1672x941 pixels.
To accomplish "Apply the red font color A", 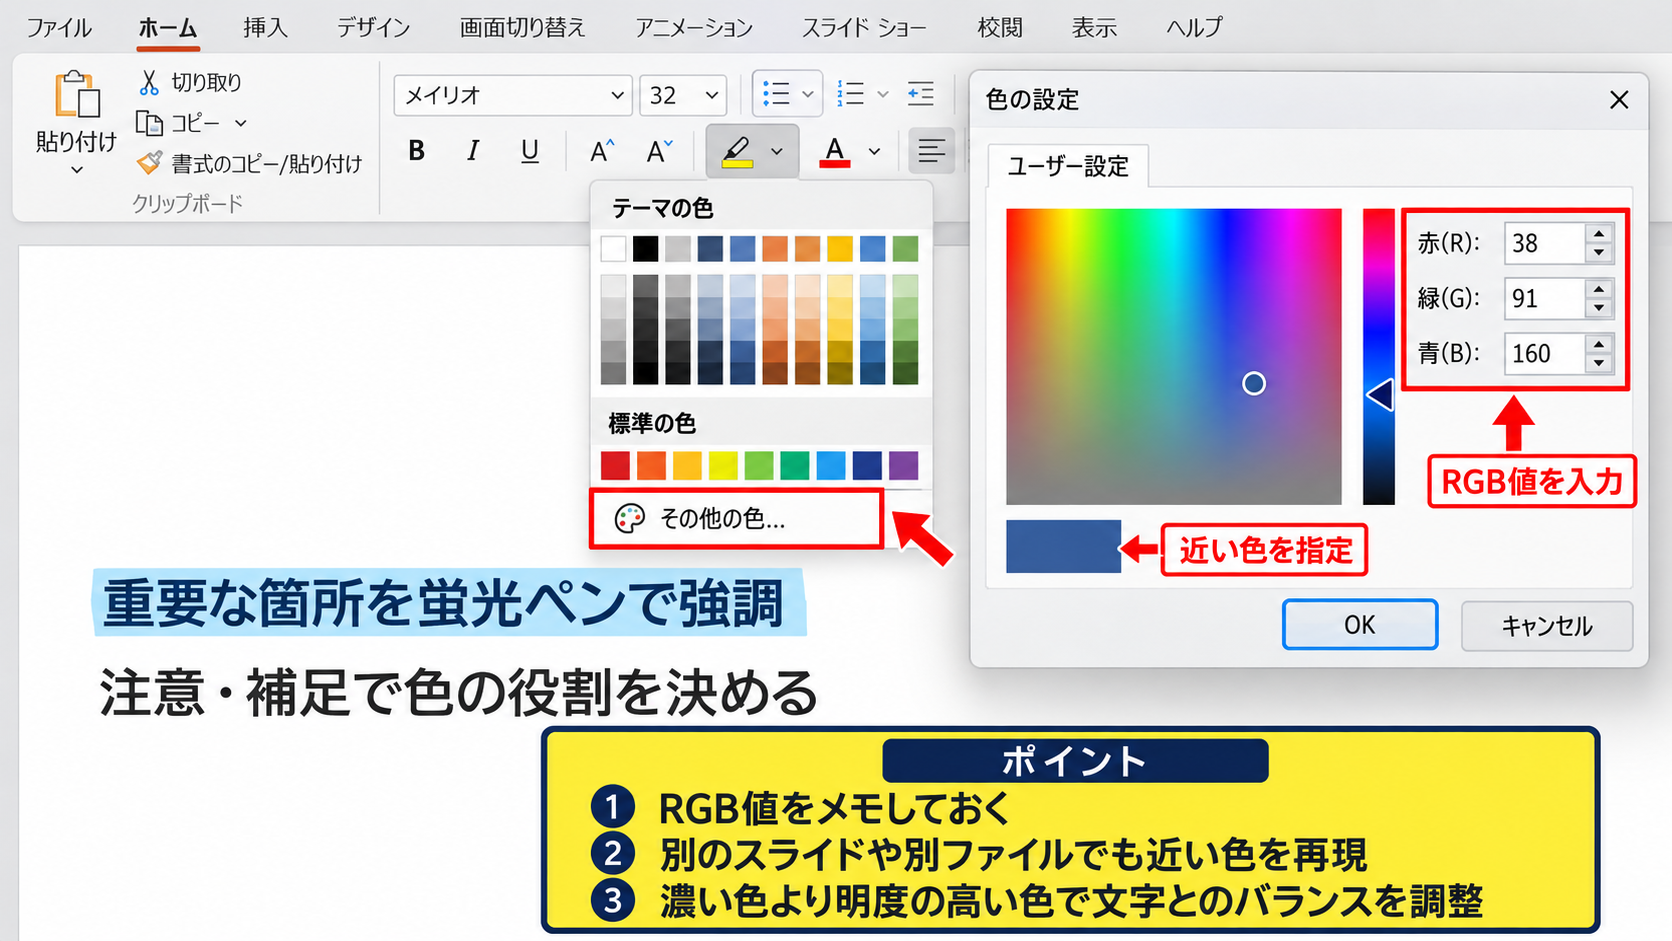I will (x=835, y=152).
